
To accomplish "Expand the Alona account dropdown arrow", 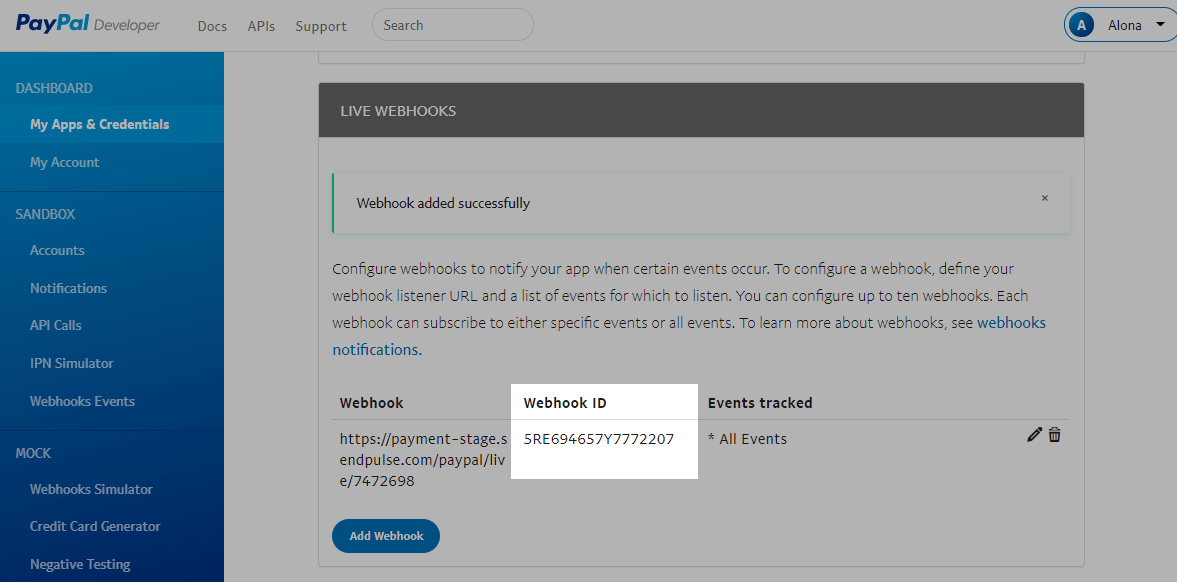I will pos(1160,25).
